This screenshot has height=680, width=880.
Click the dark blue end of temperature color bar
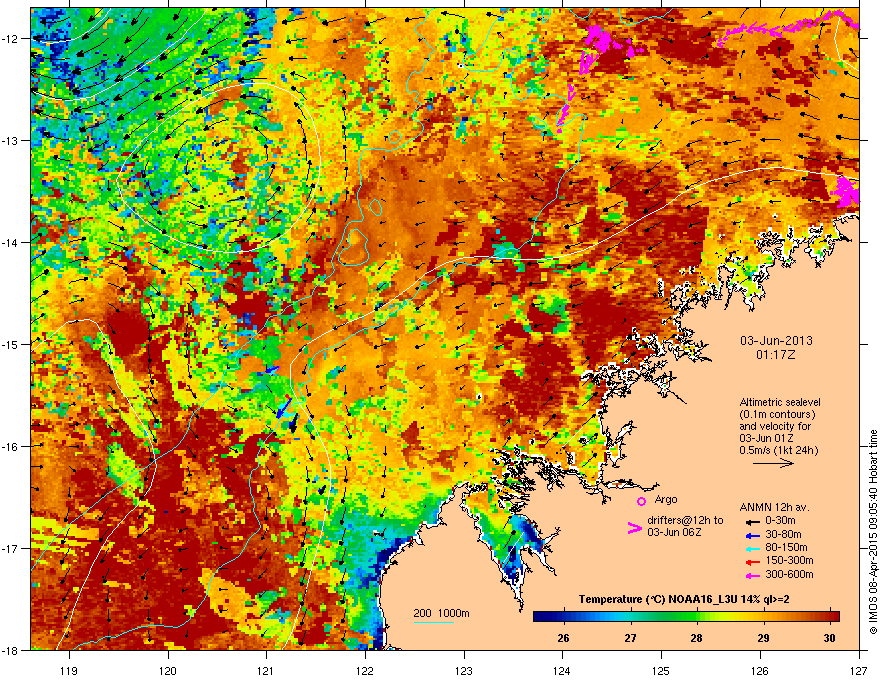pos(540,617)
